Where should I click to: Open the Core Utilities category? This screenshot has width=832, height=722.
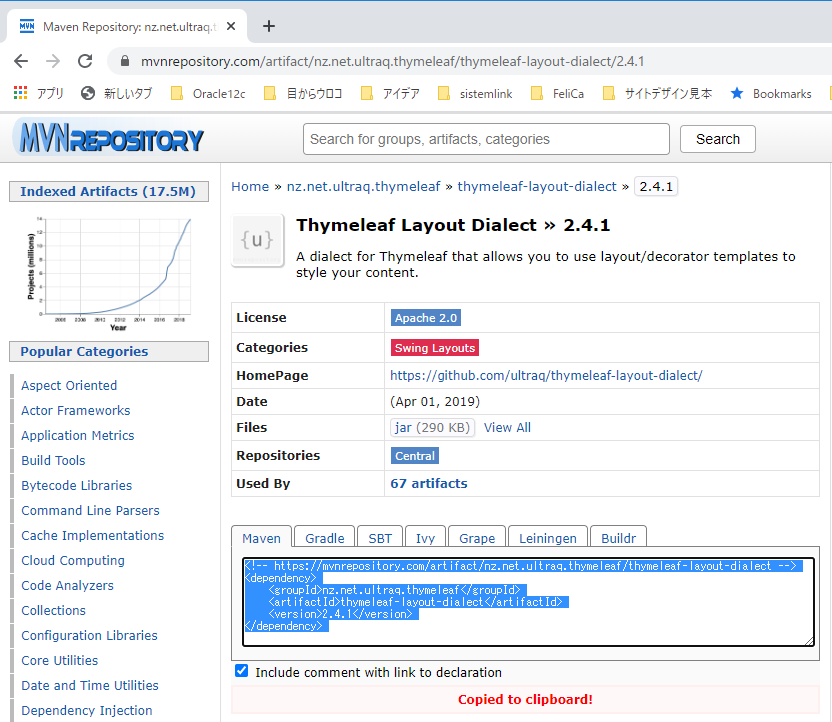59,660
